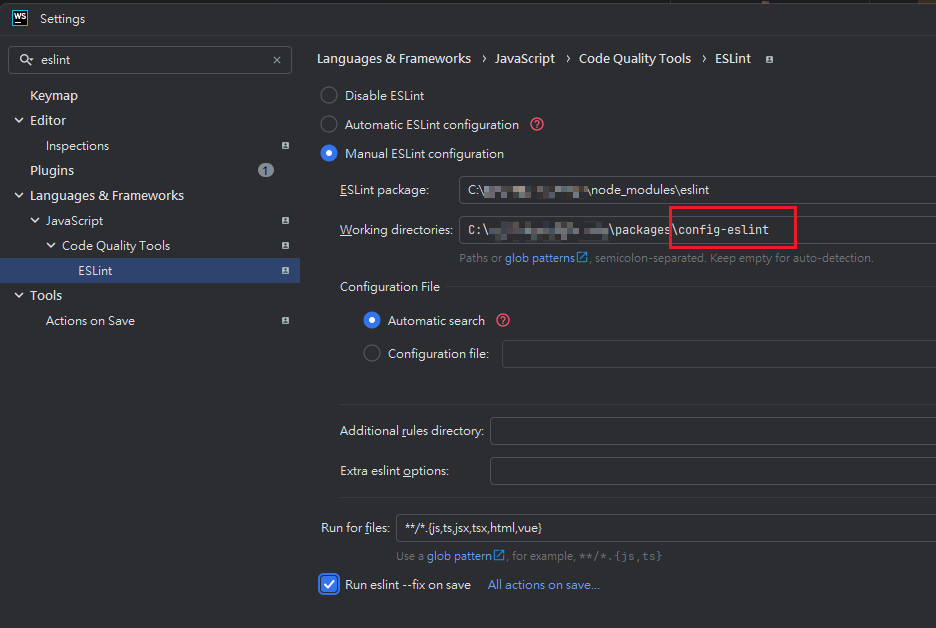Click JavaScript in the breadcrumb
Viewport: 936px width, 628px height.
[525, 59]
